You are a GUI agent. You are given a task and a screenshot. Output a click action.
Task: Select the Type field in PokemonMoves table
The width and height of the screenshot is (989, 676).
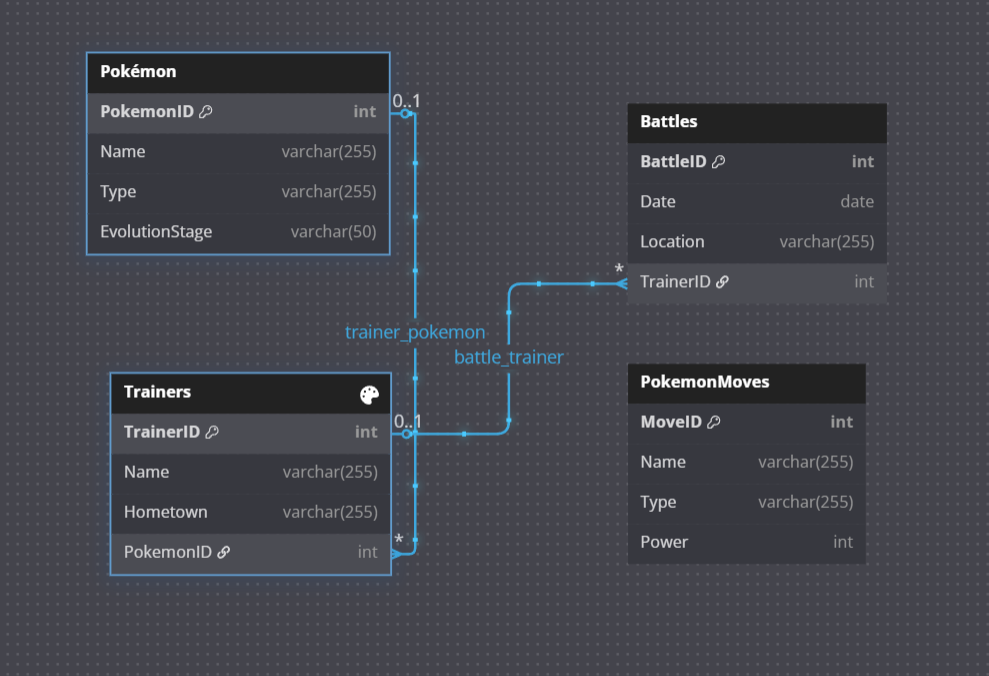pyautogui.click(x=746, y=503)
